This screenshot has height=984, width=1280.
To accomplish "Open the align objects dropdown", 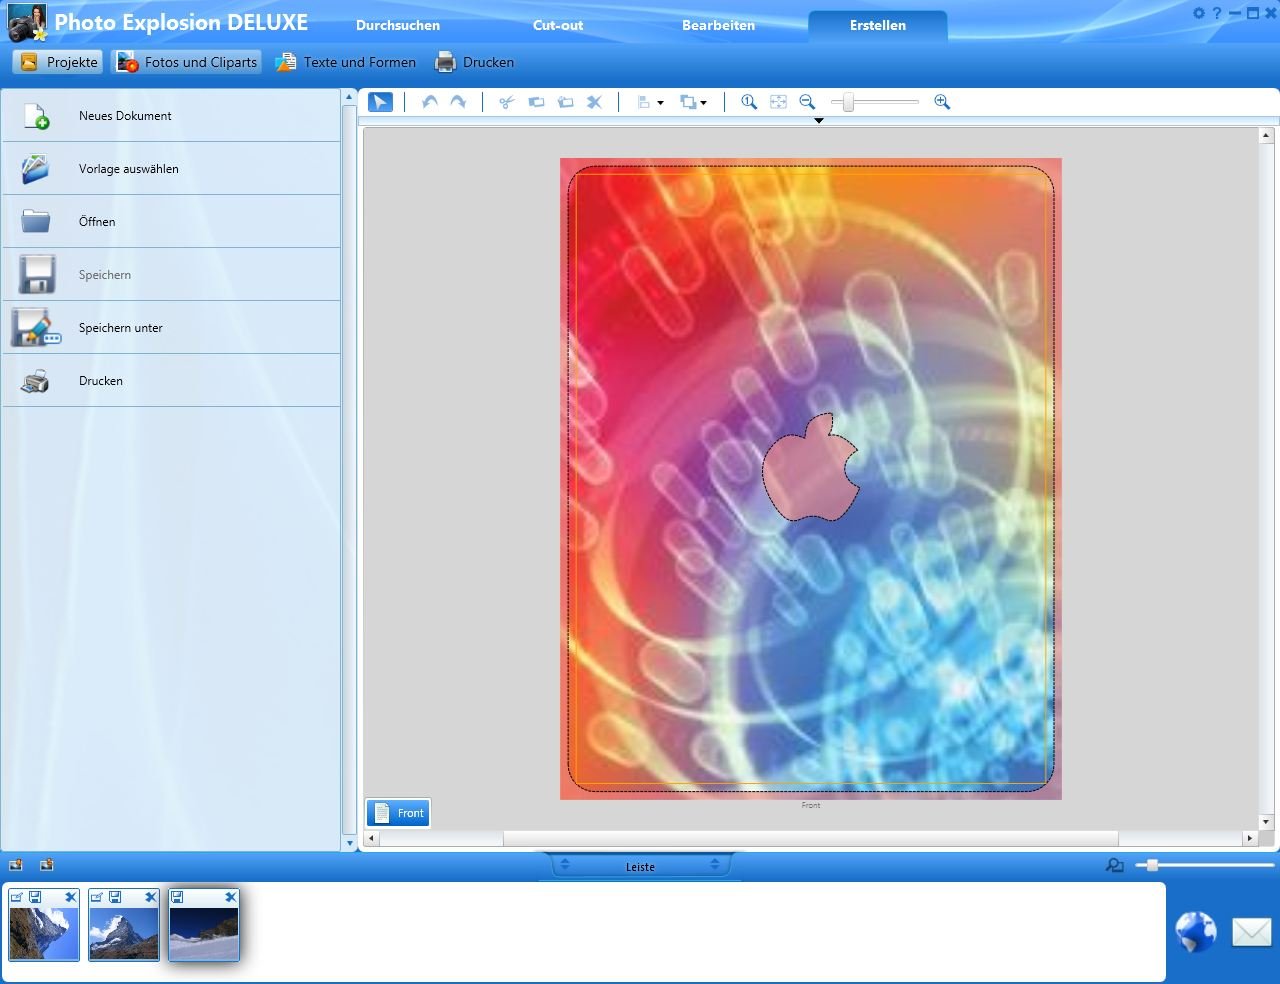I will pyautogui.click(x=651, y=102).
